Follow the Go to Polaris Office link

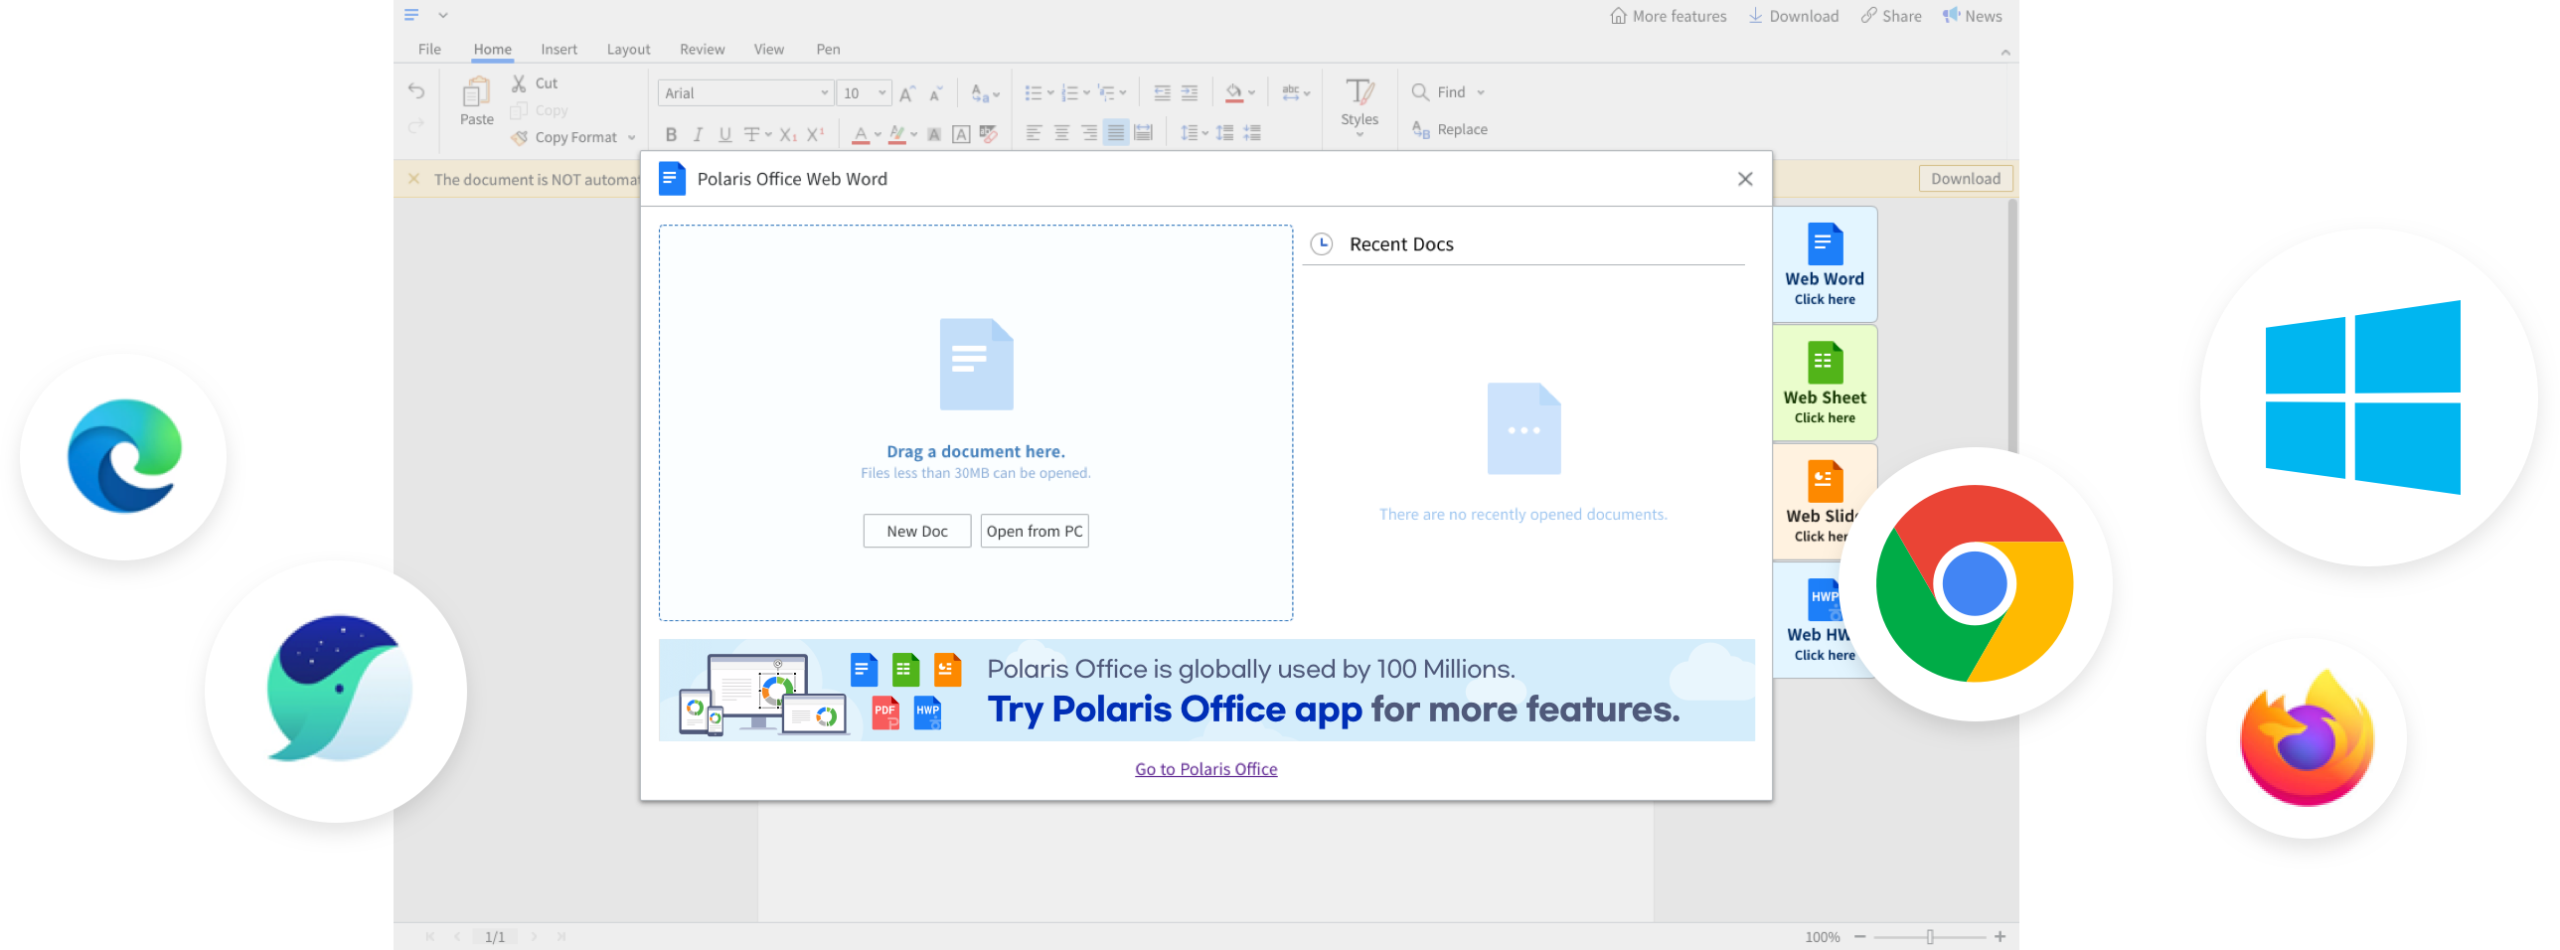(x=1206, y=769)
